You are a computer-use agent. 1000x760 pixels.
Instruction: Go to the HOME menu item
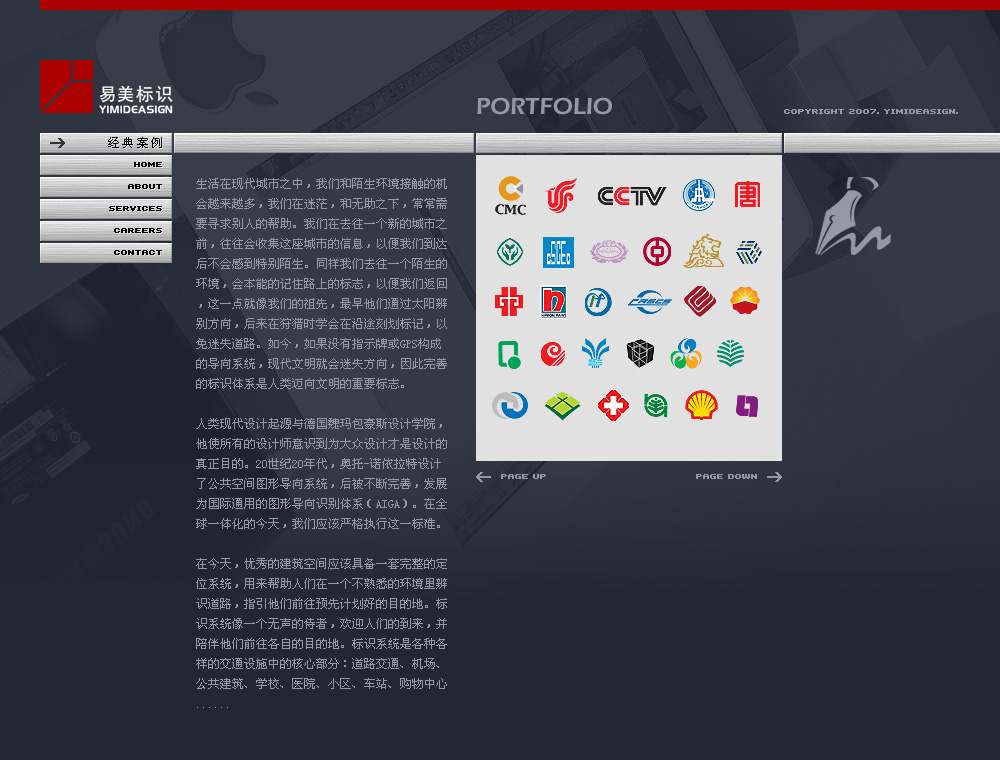pos(106,164)
